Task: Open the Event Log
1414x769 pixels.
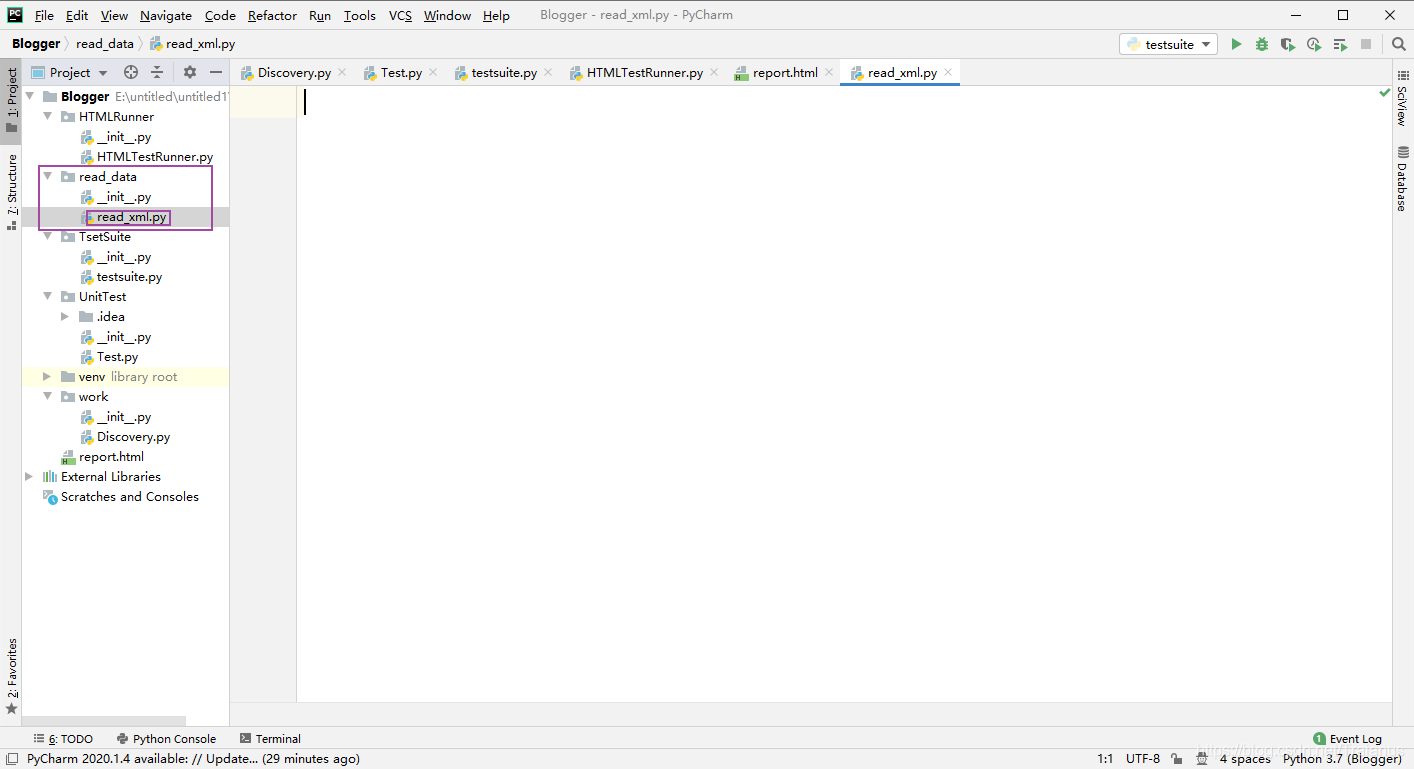Action: tap(1347, 739)
